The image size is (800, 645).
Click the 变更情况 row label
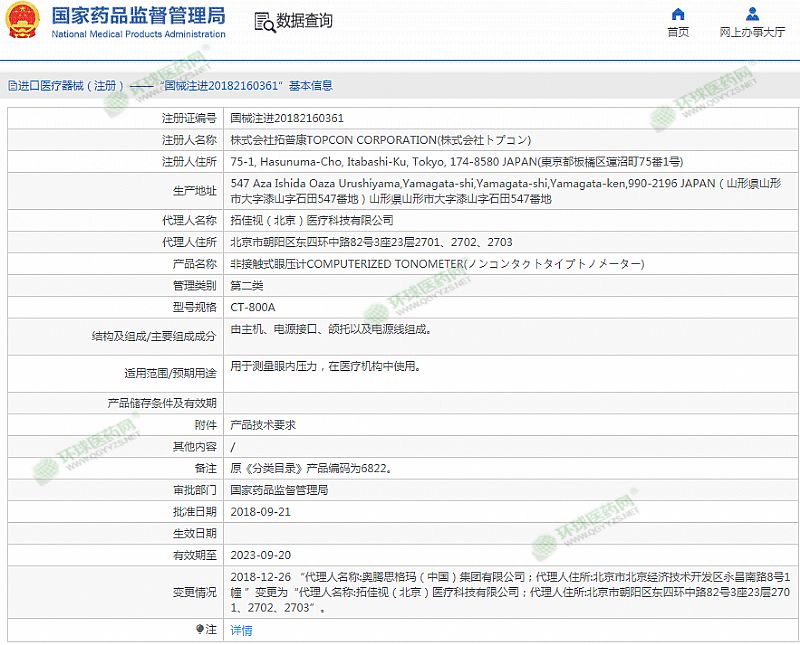point(194,592)
